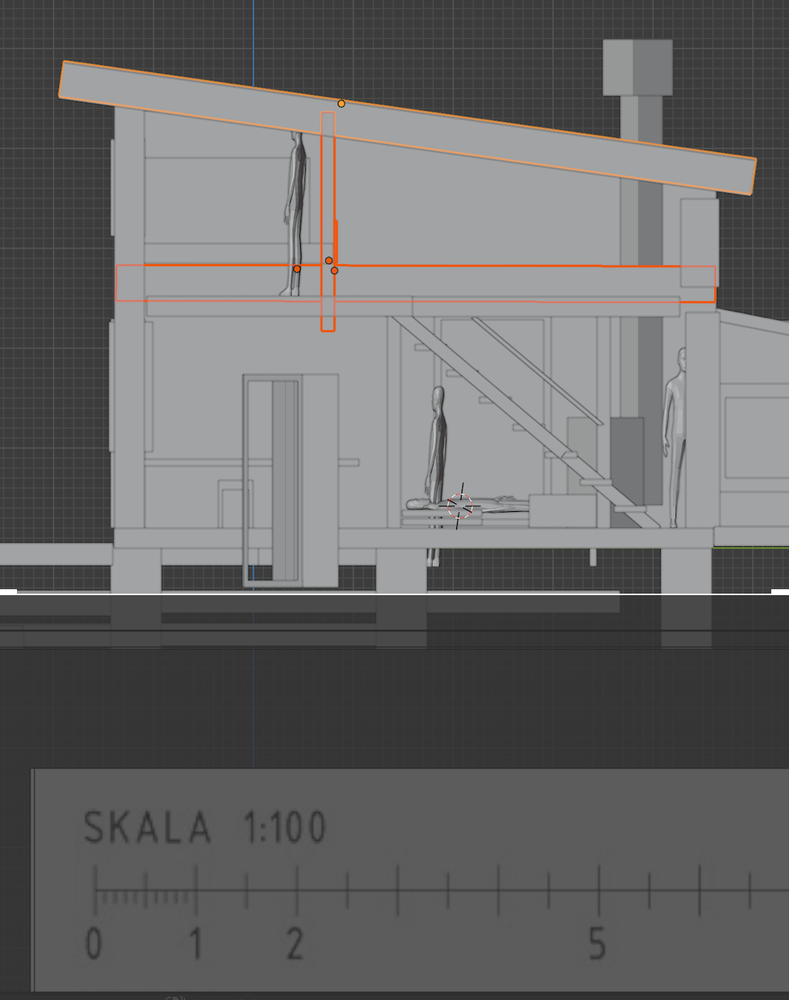The width and height of the screenshot is (789, 1000).
Task: Select the human figure standing under the stairs
Action: pos(437,440)
